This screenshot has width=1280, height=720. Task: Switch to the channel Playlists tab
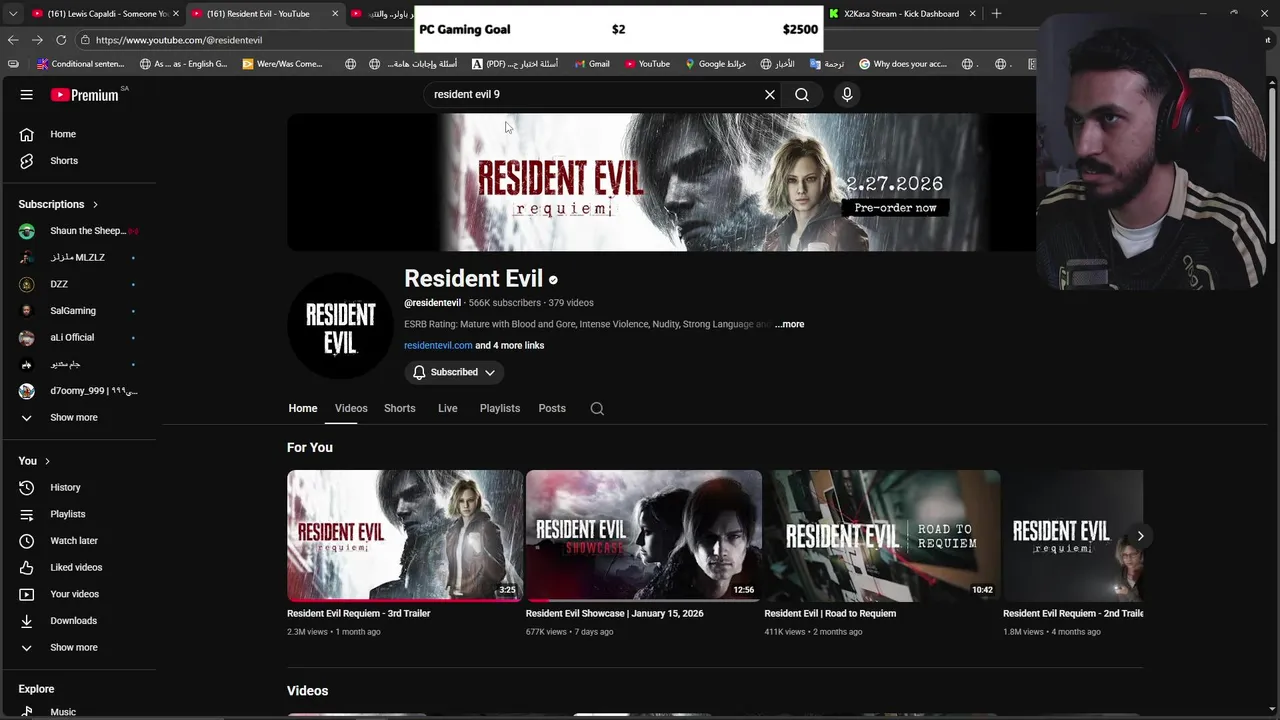500,408
